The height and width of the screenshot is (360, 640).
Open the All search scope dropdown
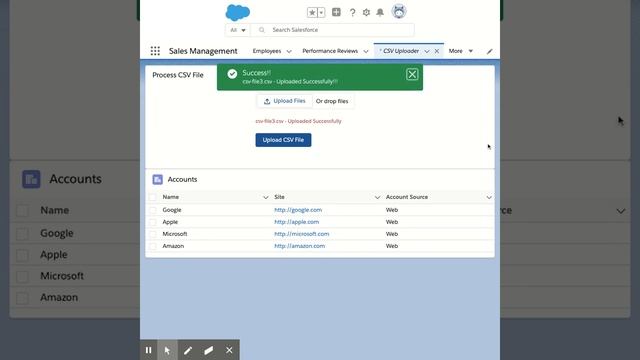coord(238,30)
